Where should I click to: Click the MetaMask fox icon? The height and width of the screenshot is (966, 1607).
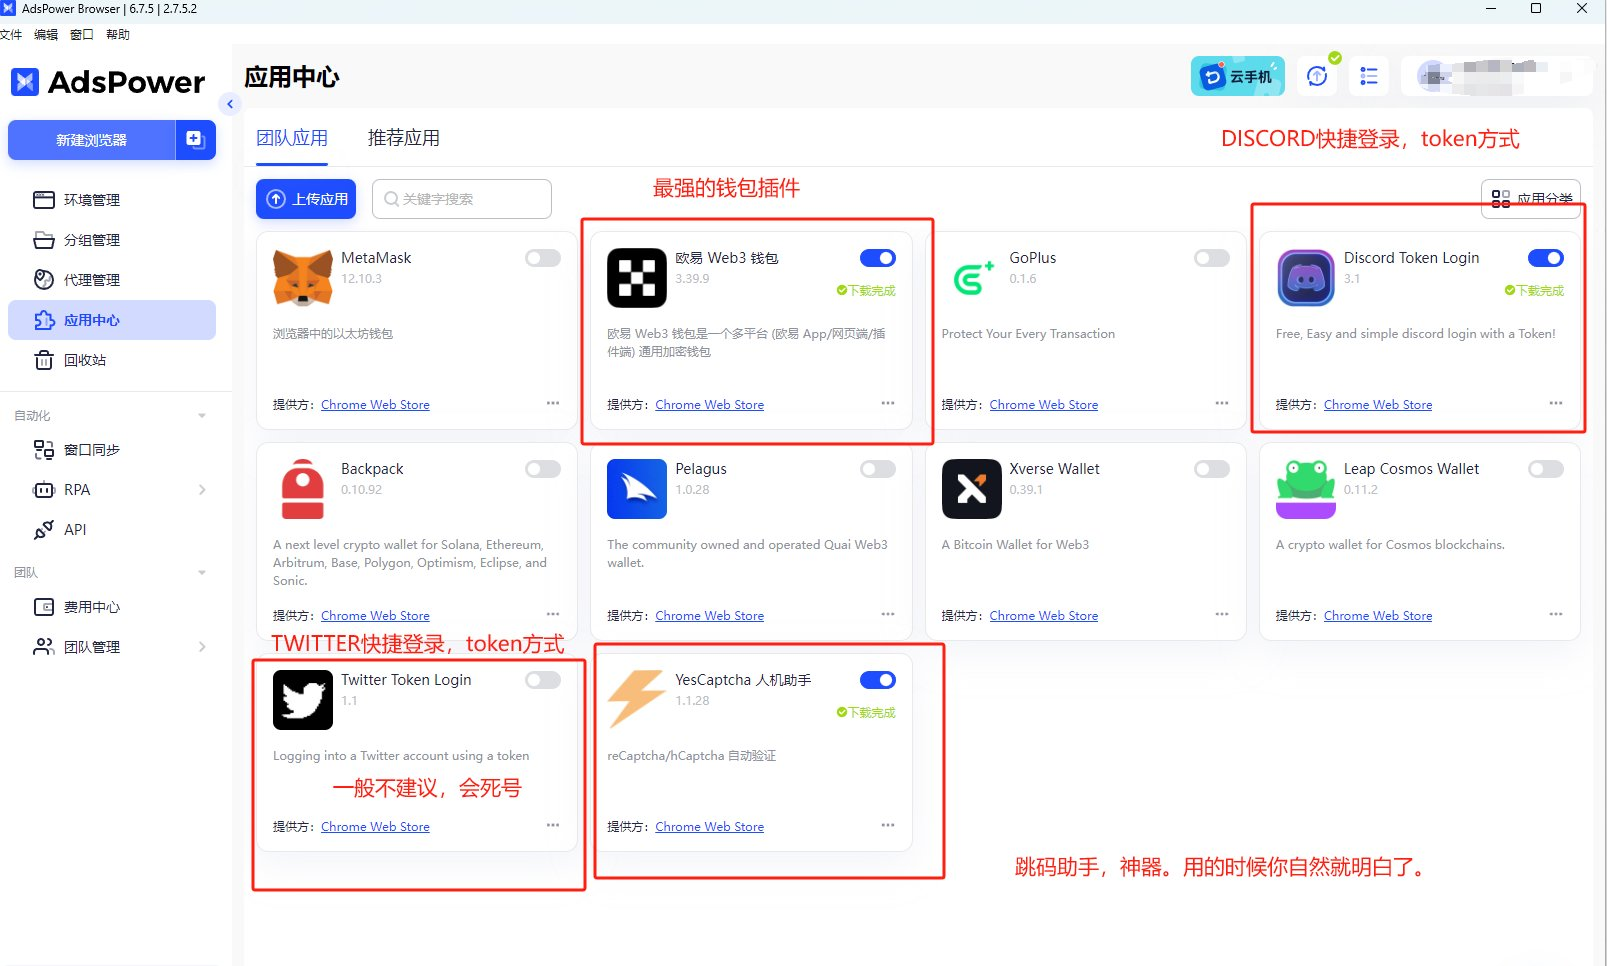(302, 278)
